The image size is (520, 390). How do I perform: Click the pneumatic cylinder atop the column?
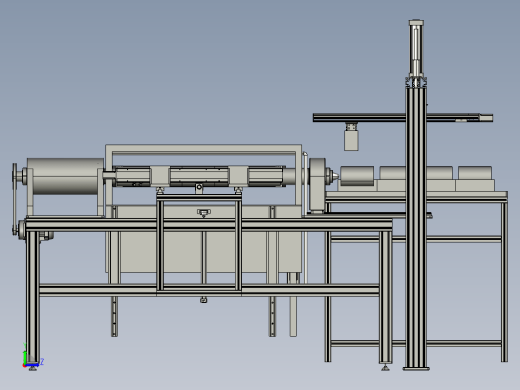coord(416,48)
